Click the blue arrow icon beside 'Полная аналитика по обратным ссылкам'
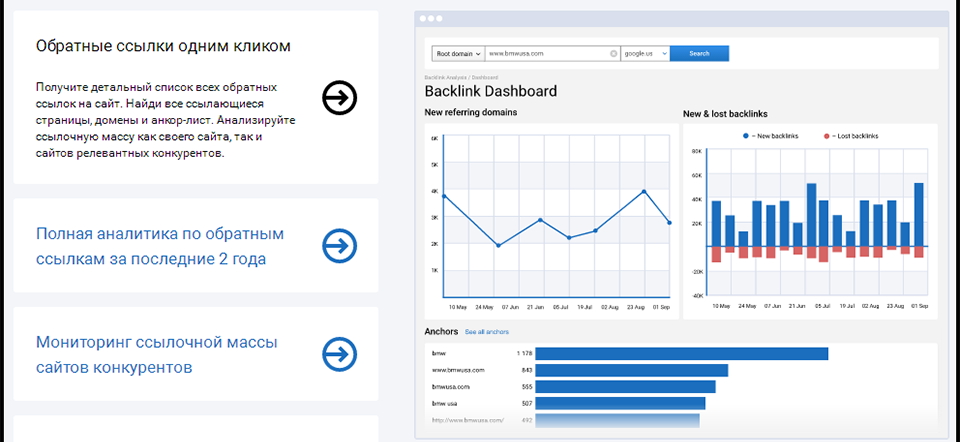 (x=339, y=246)
